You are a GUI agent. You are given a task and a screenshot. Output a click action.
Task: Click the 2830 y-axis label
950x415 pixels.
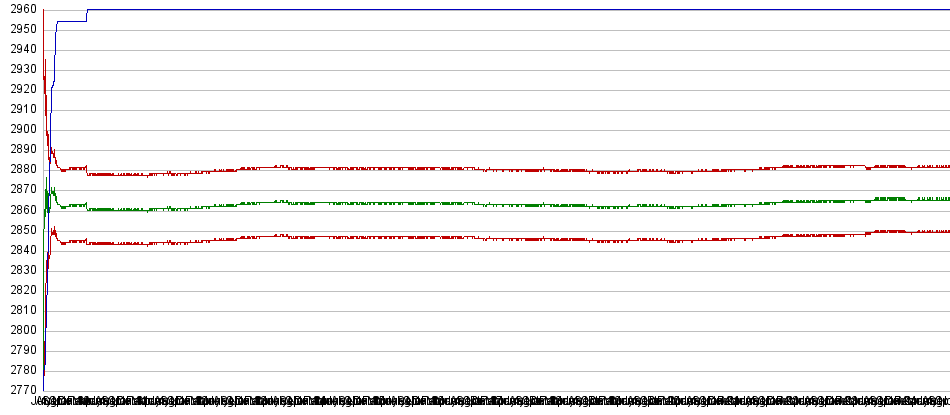[19, 270]
